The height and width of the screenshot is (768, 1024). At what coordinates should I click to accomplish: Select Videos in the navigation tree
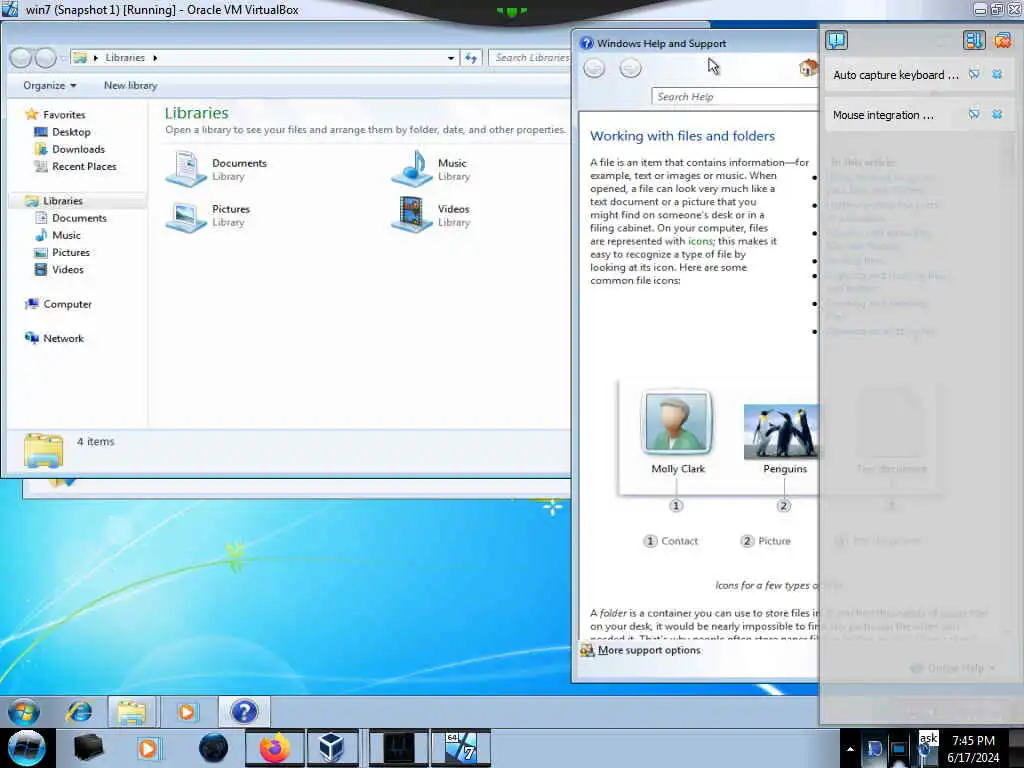coord(67,269)
